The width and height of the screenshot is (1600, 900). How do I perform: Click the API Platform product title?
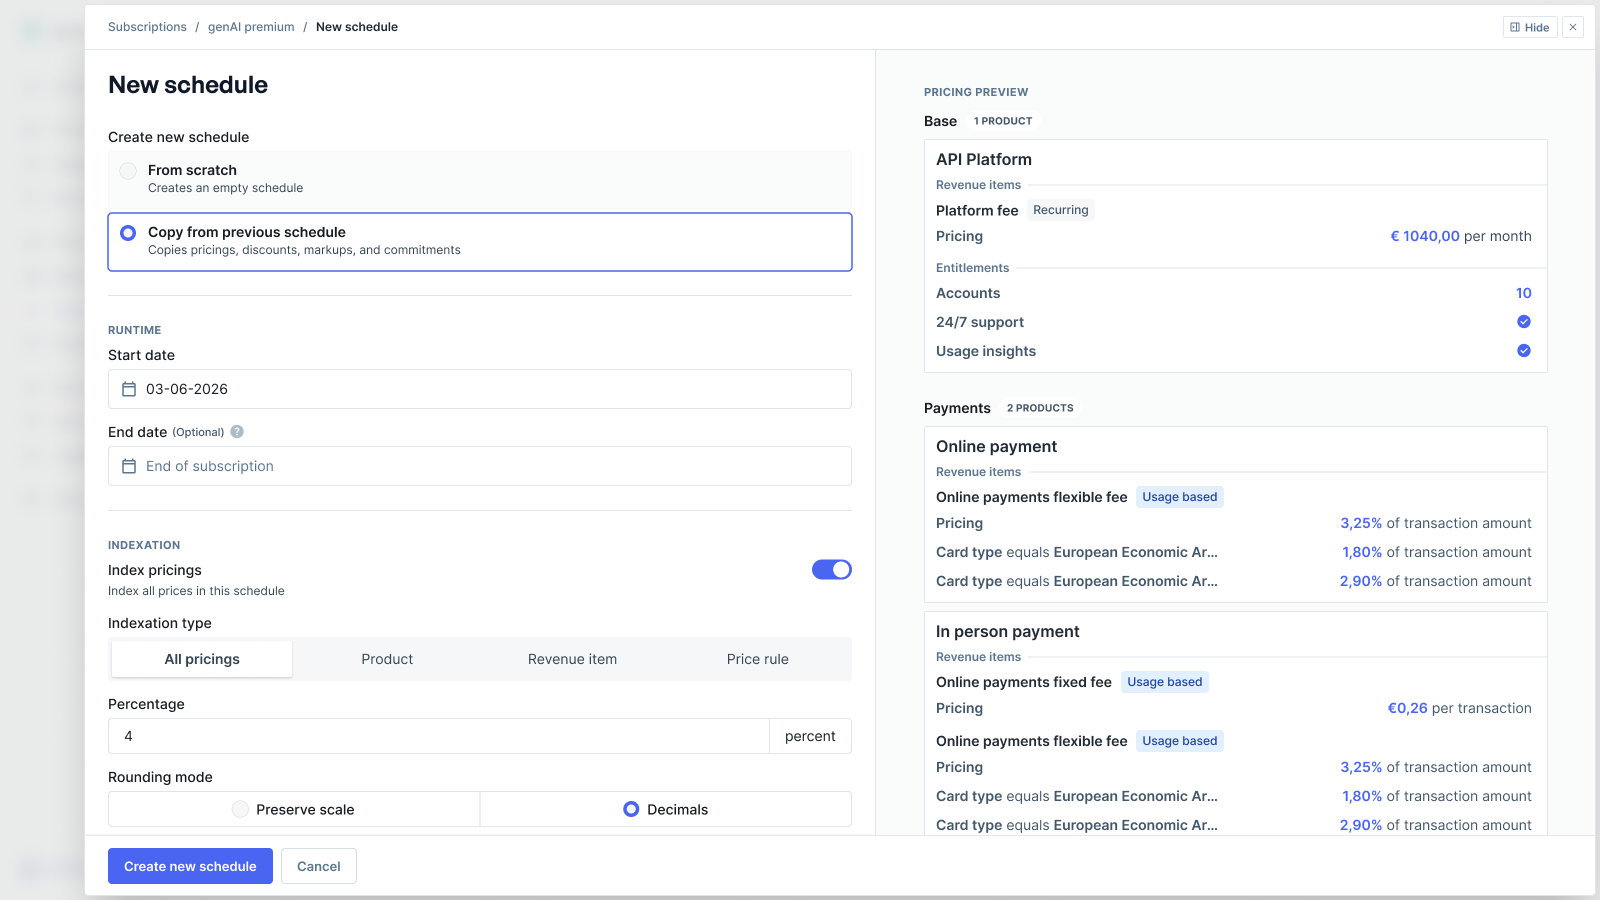[x=984, y=159]
